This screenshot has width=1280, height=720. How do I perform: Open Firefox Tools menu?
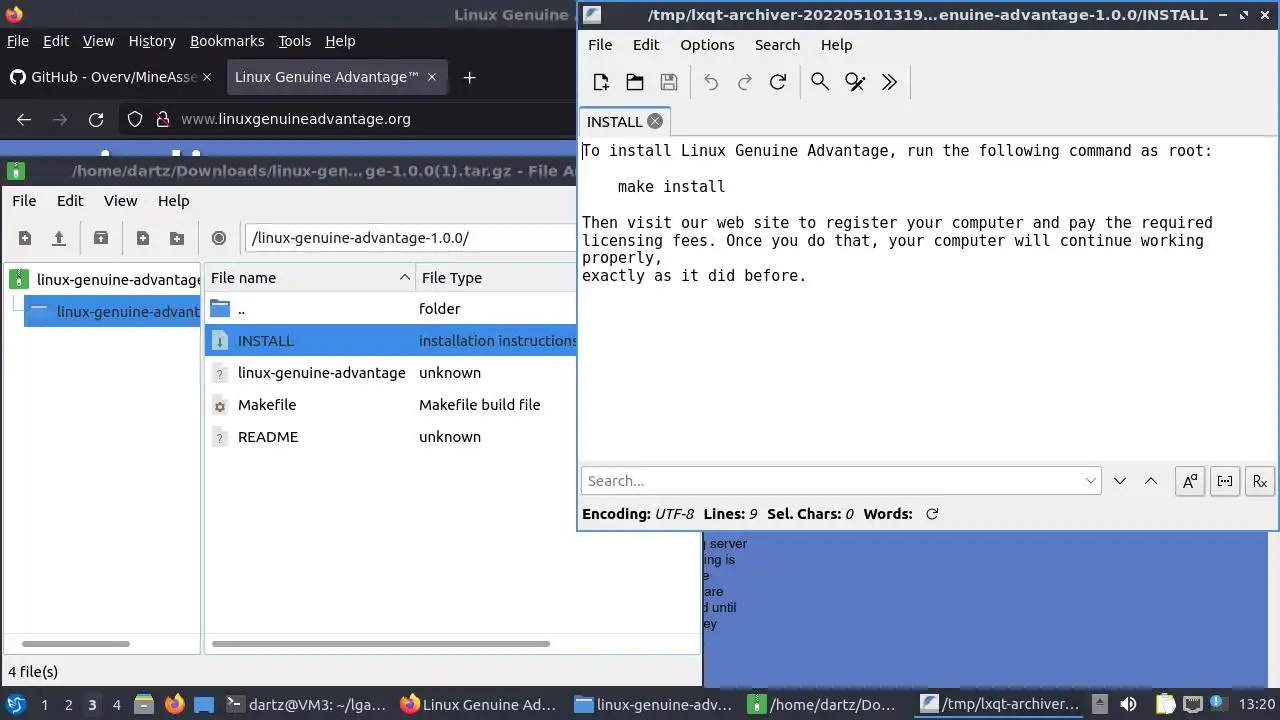click(x=294, y=41)
